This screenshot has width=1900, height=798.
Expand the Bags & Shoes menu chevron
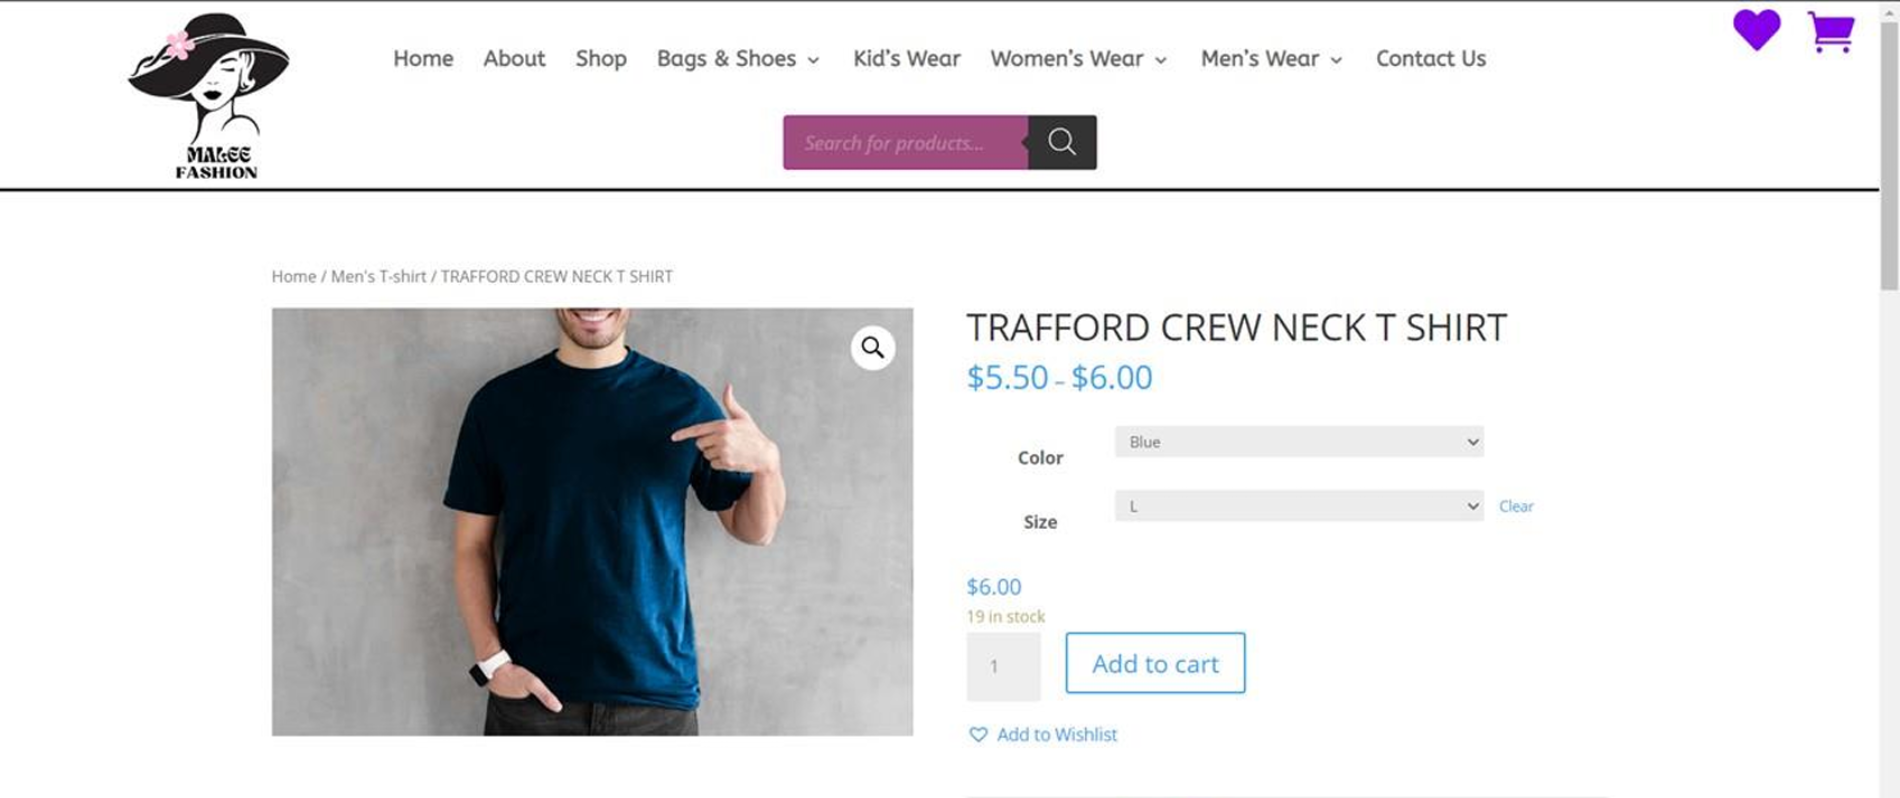pyautogui.click(x=814, y=60)
